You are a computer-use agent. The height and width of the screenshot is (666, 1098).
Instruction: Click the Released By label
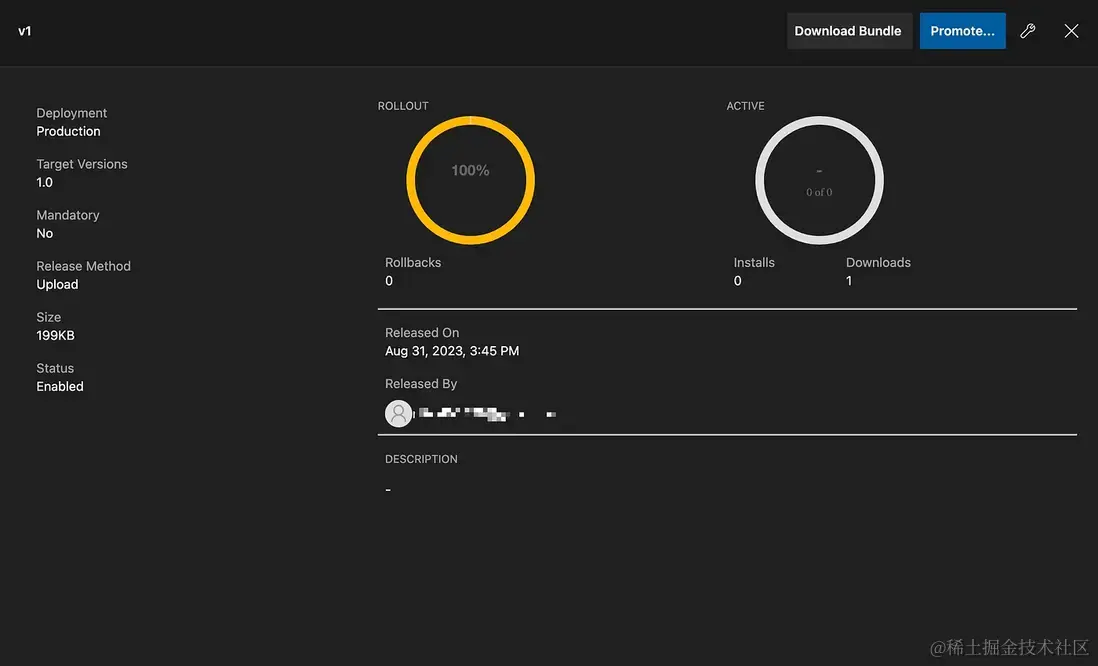tap(420, 384)
